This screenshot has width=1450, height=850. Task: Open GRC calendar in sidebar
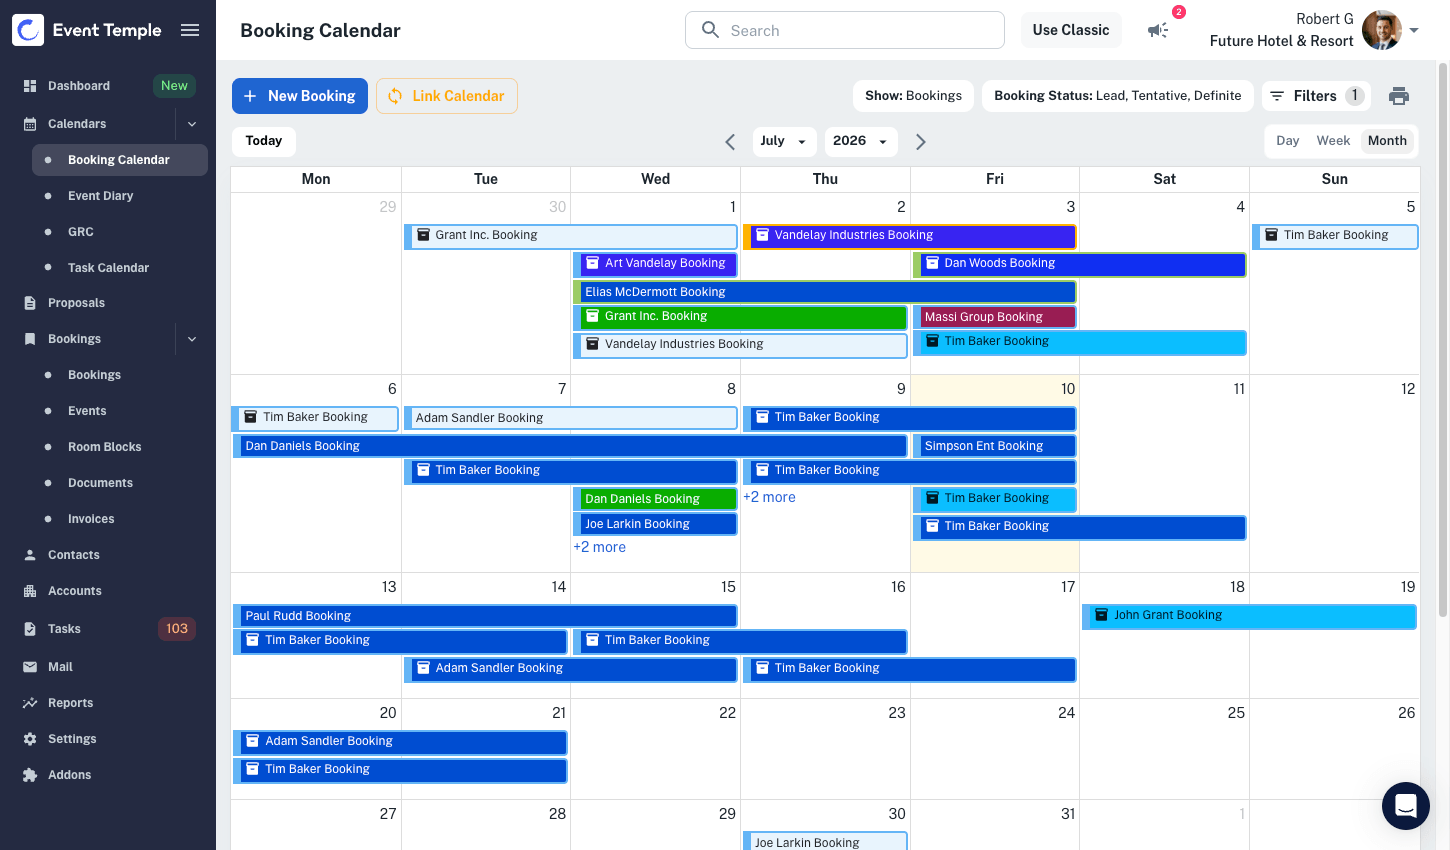pyautogui.click(x=81, y=232)
